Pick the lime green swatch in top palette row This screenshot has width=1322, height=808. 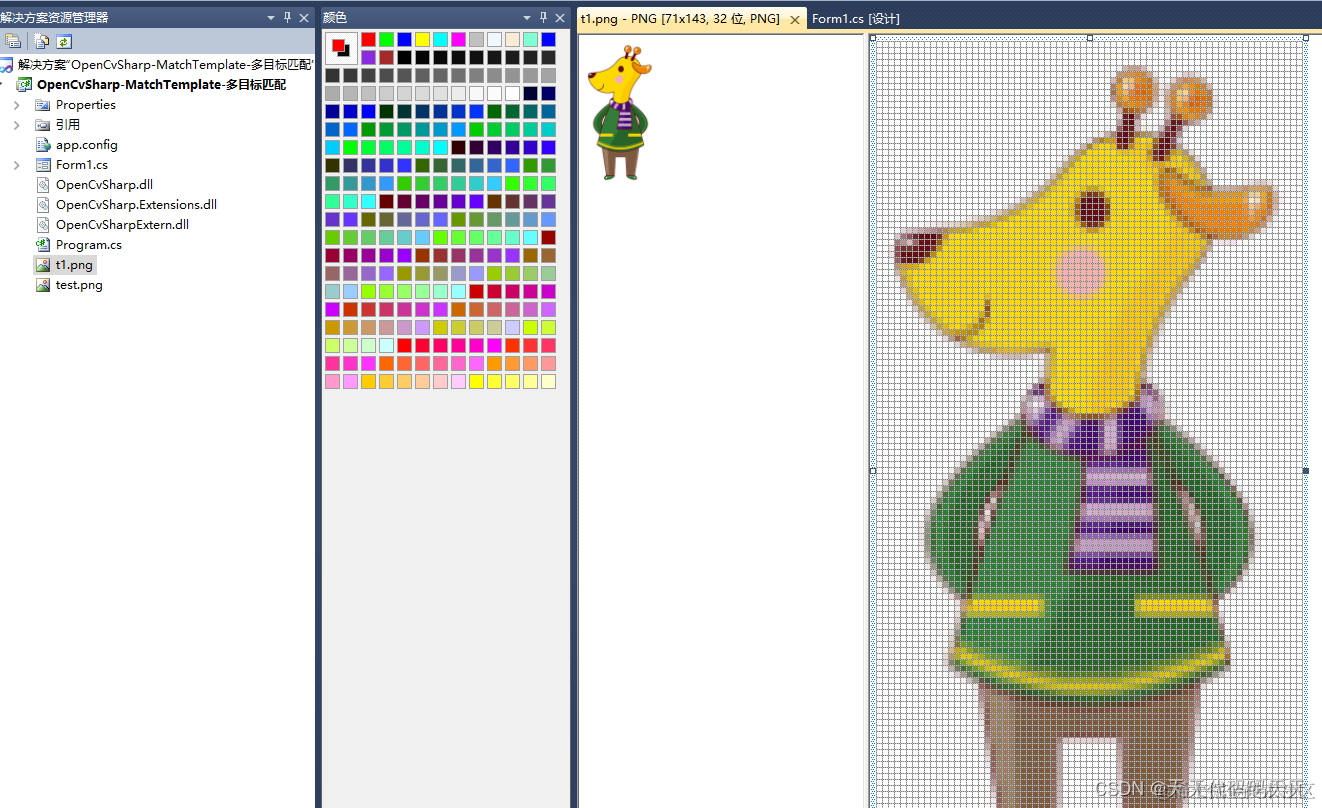386,39
